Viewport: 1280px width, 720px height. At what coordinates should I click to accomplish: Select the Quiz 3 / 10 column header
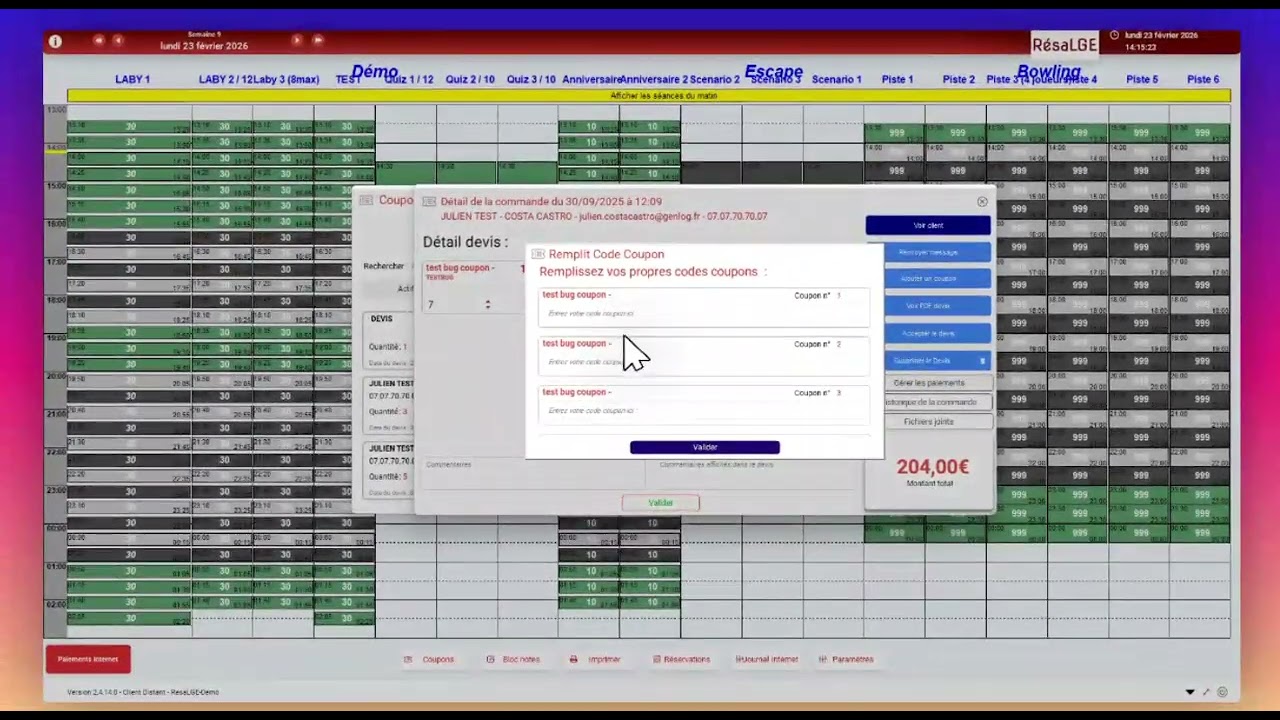point(531,79)
